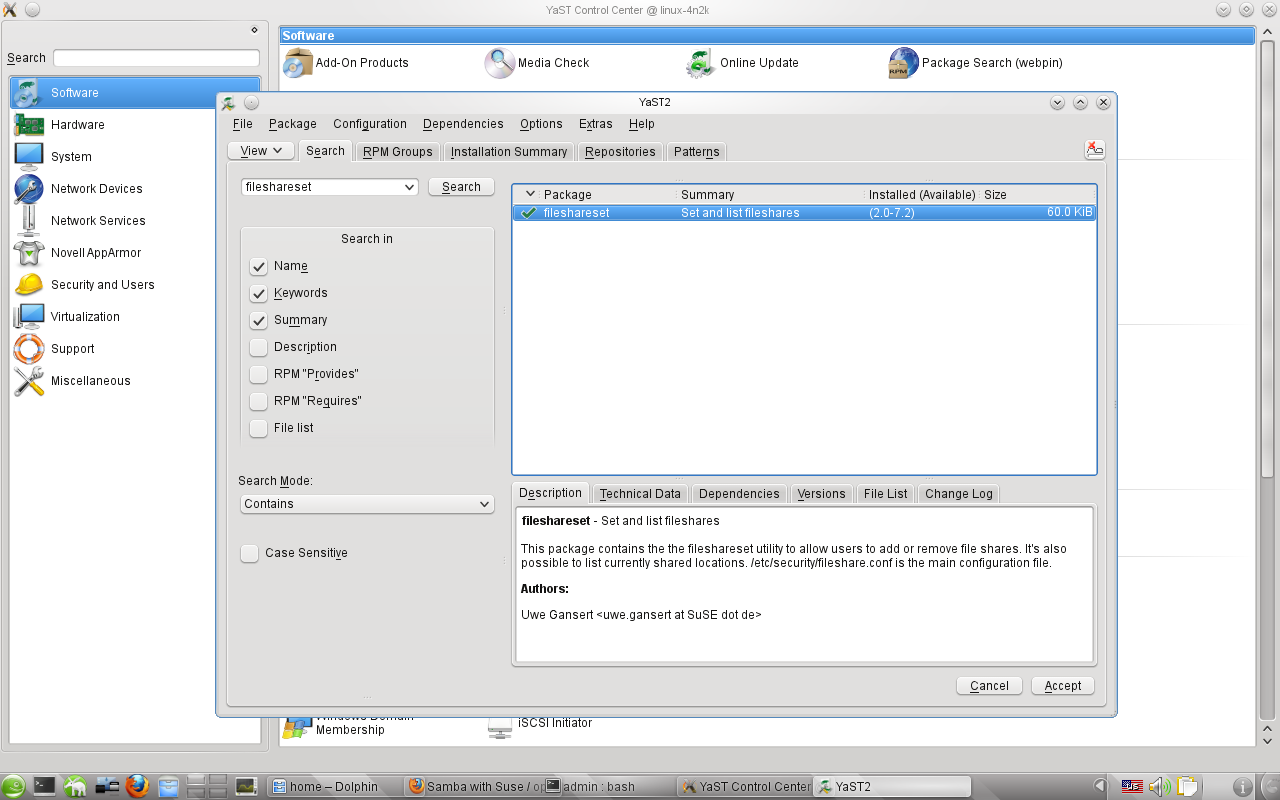
Task: Select the Software category icon in sidebar
Action: click(28, 93)
